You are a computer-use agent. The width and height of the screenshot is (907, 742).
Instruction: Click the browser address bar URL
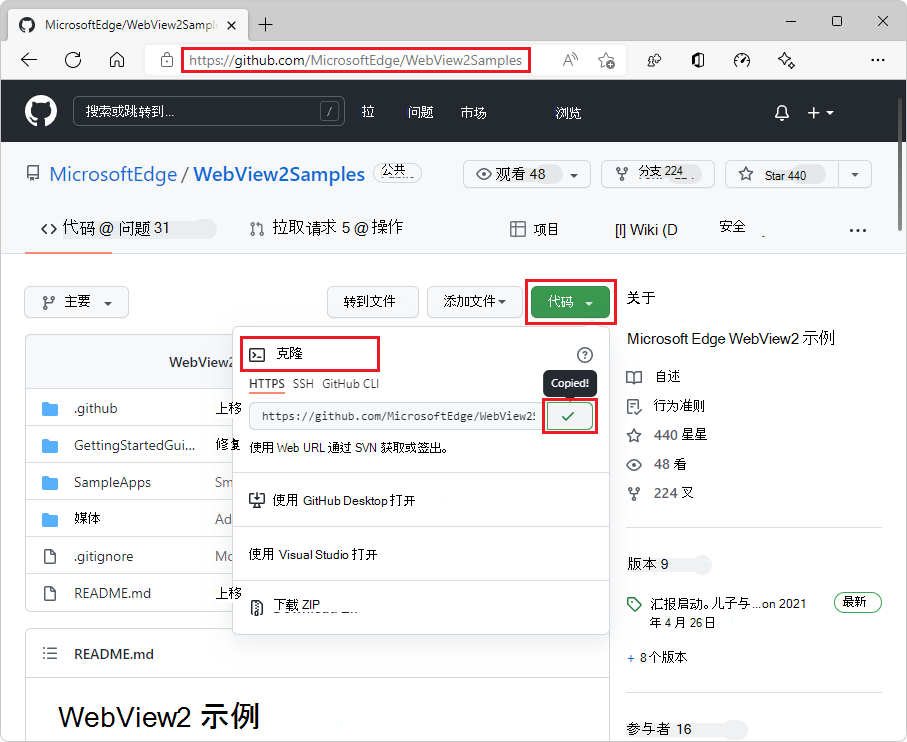(x=355, y=60)
